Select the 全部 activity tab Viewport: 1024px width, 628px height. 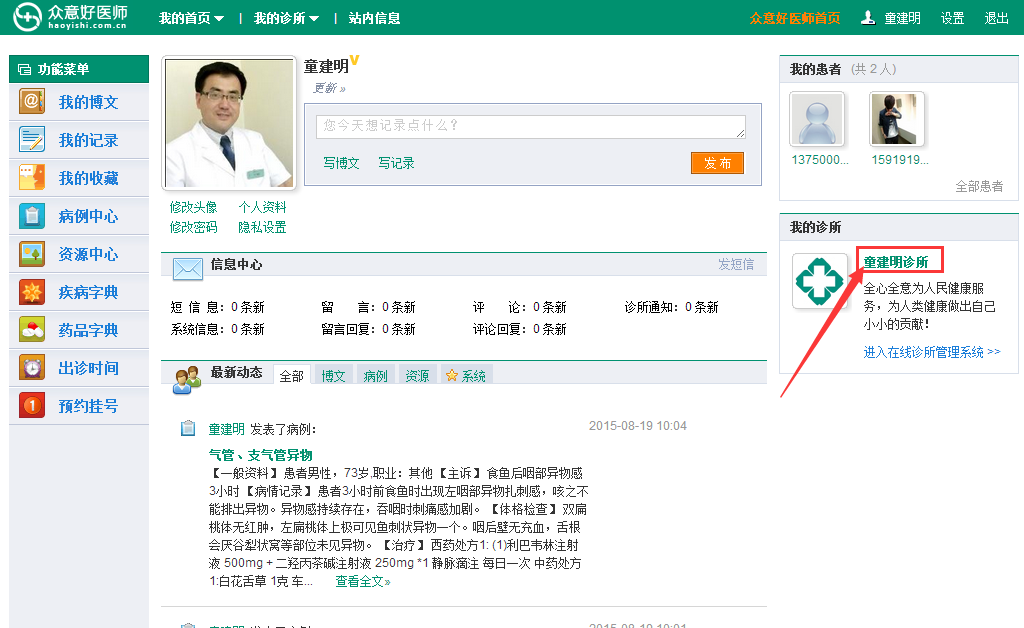[x=291, y=375]
